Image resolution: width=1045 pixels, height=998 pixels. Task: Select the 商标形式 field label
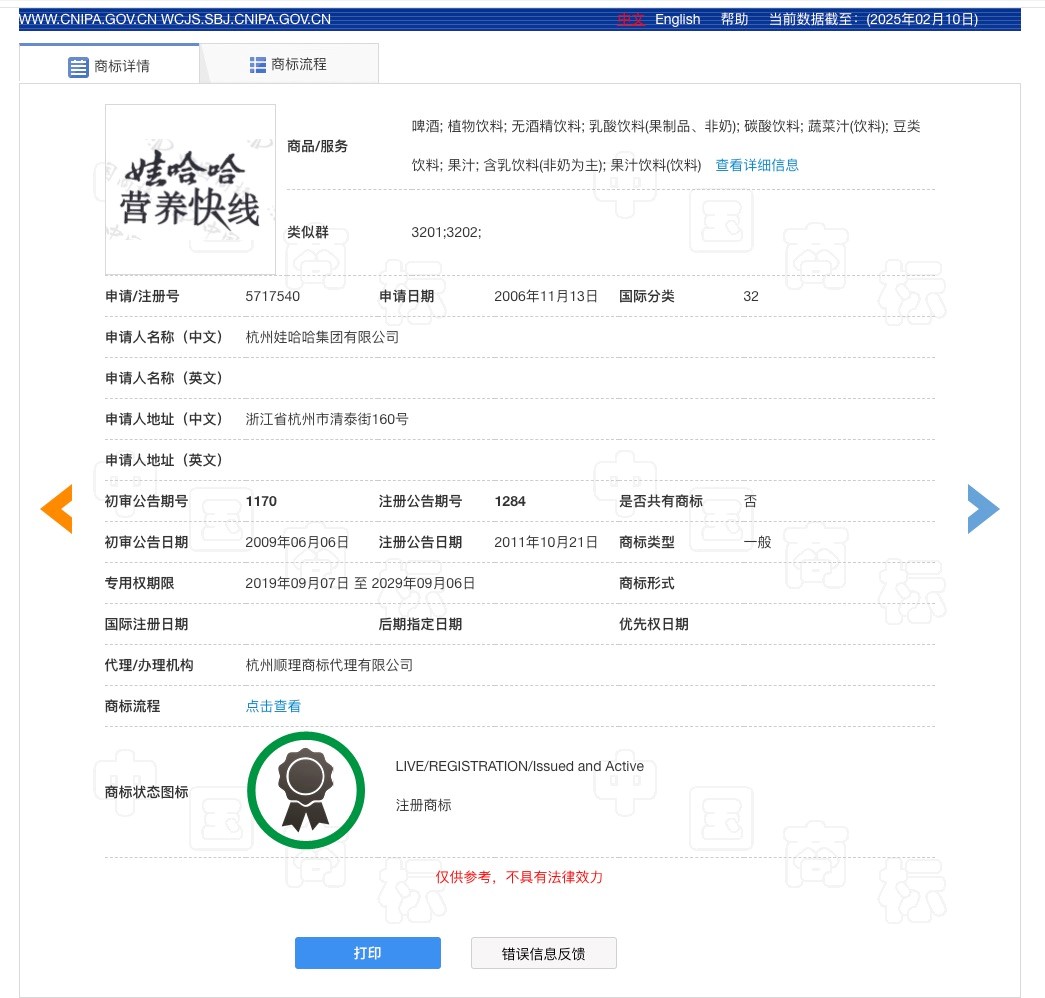[x=646, y=583]
